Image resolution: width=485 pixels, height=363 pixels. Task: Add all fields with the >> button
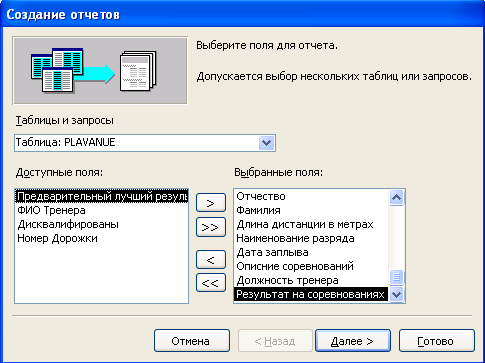(211, 227)
